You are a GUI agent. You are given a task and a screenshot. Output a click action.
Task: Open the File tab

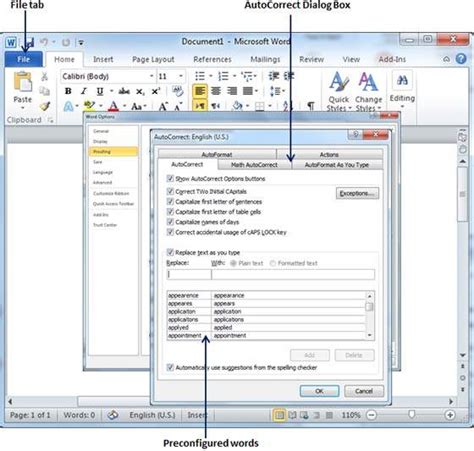point(24,59)
